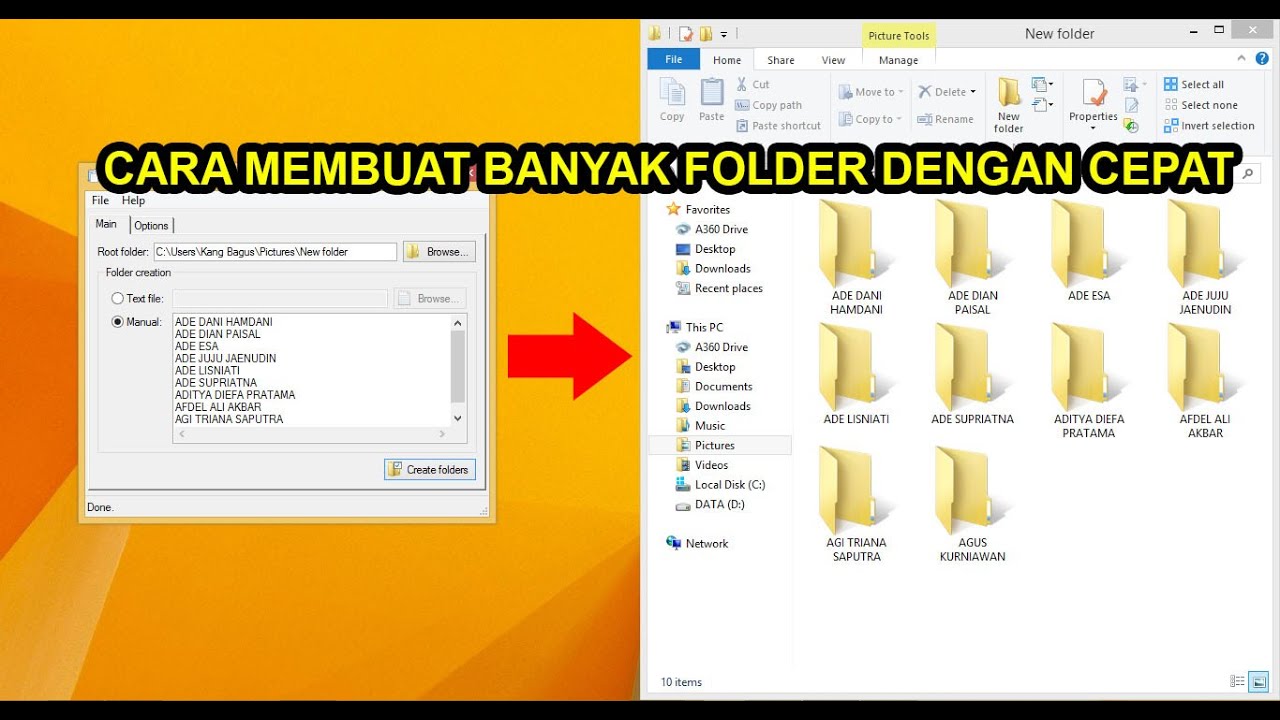Screen dimensions: 1280x720
Task: Switch to large icons view in status bar
Action: [x=1258, y=682]
